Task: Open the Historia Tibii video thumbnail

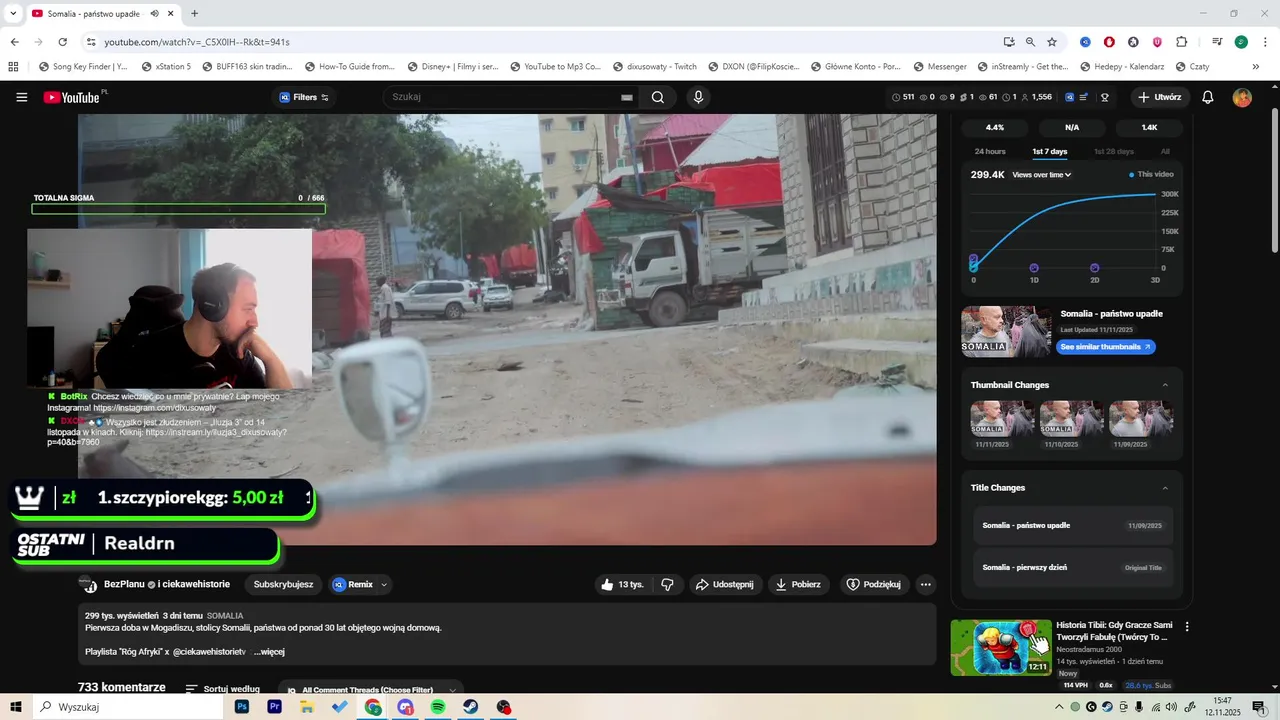Action: (x=1001, y=647)
